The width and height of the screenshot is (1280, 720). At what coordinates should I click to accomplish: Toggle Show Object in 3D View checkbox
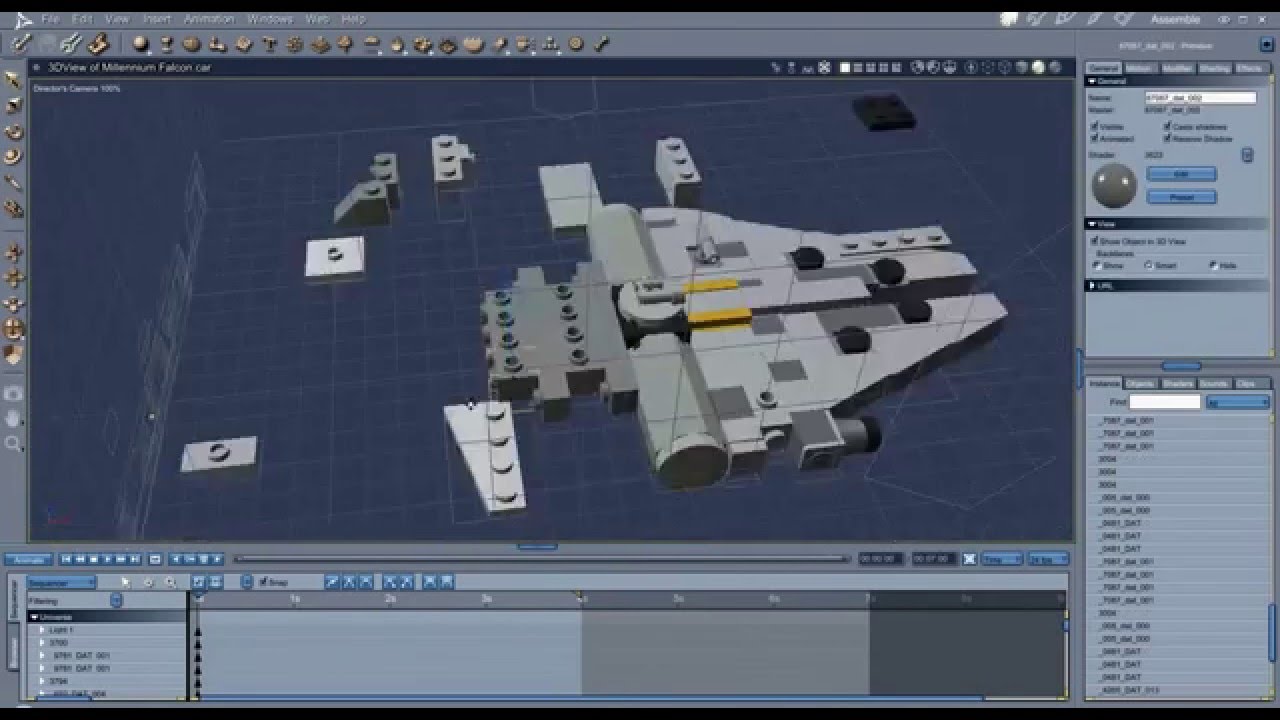pos(1094,242)
